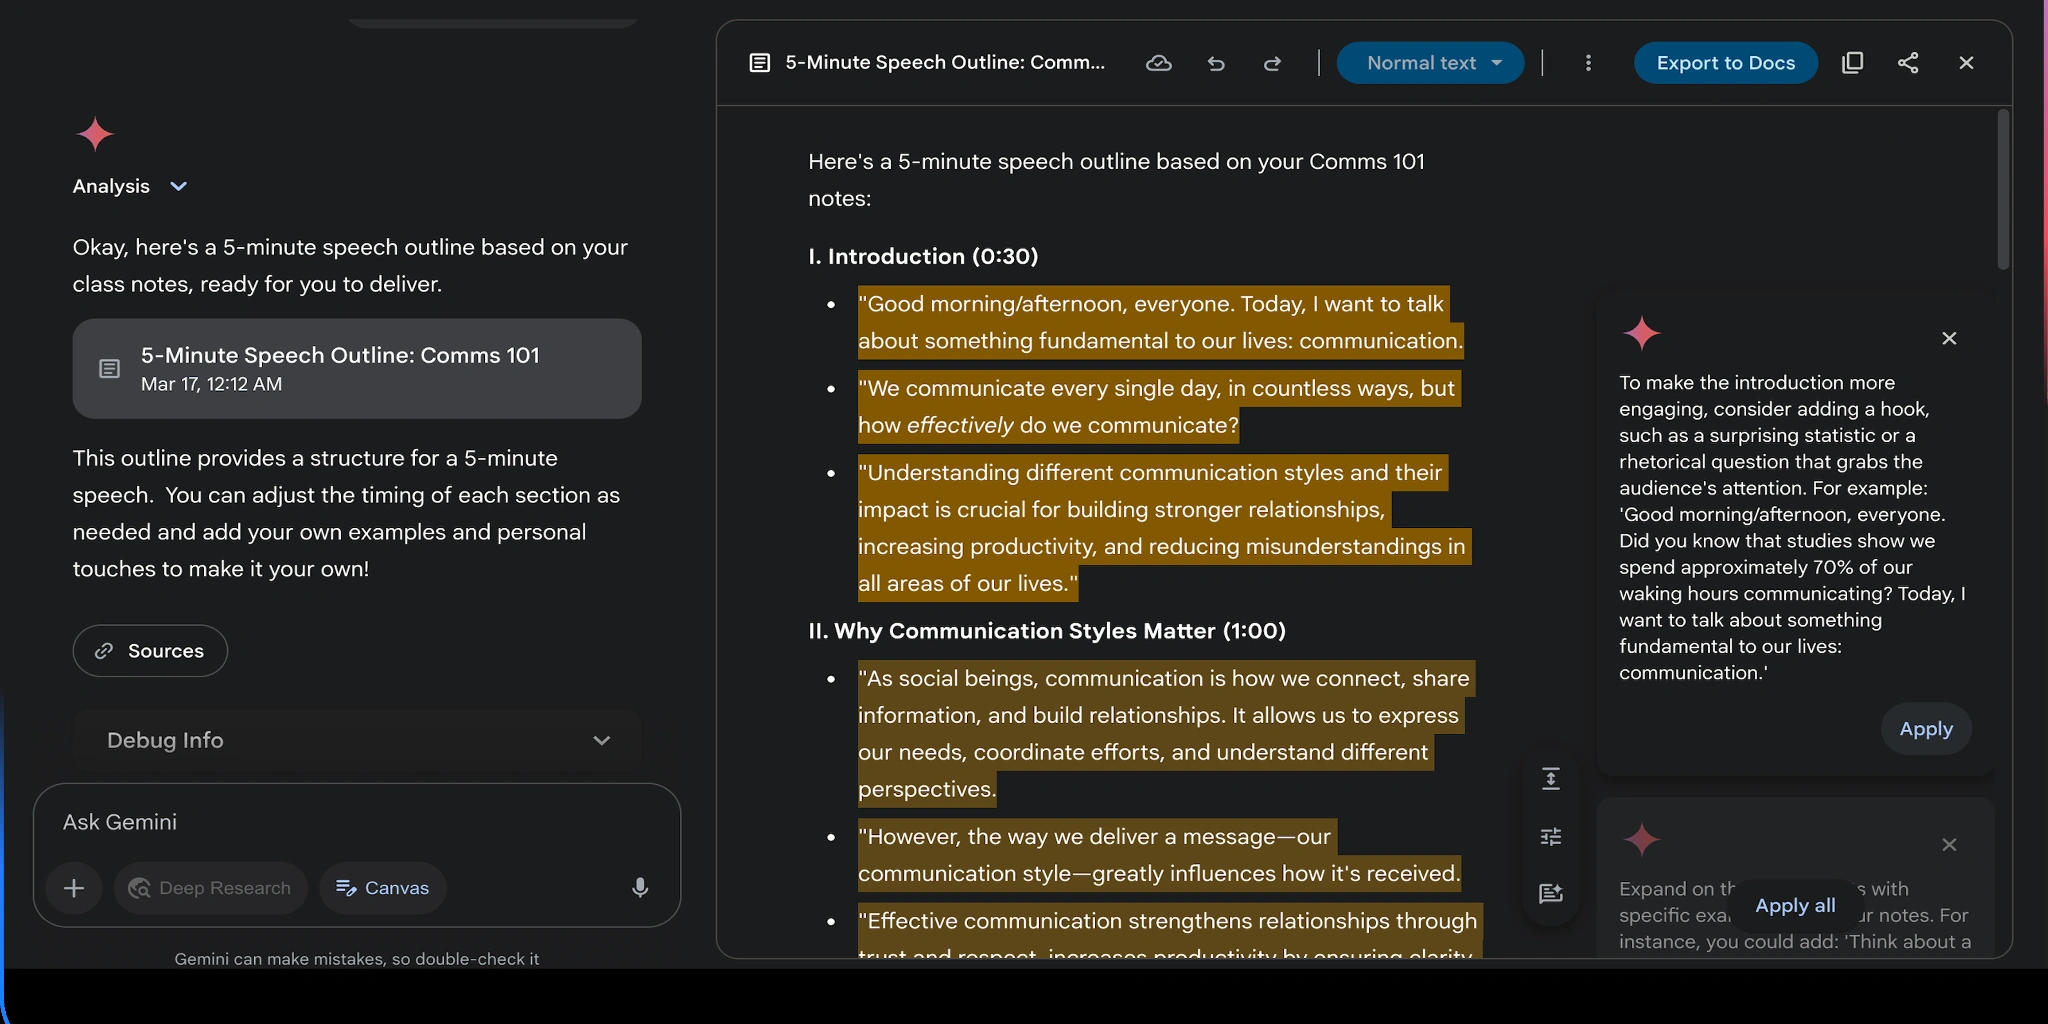Toggle the Canvas chip in prompt box
The height and width of the screenshot is (1024, 2048).
383,888
